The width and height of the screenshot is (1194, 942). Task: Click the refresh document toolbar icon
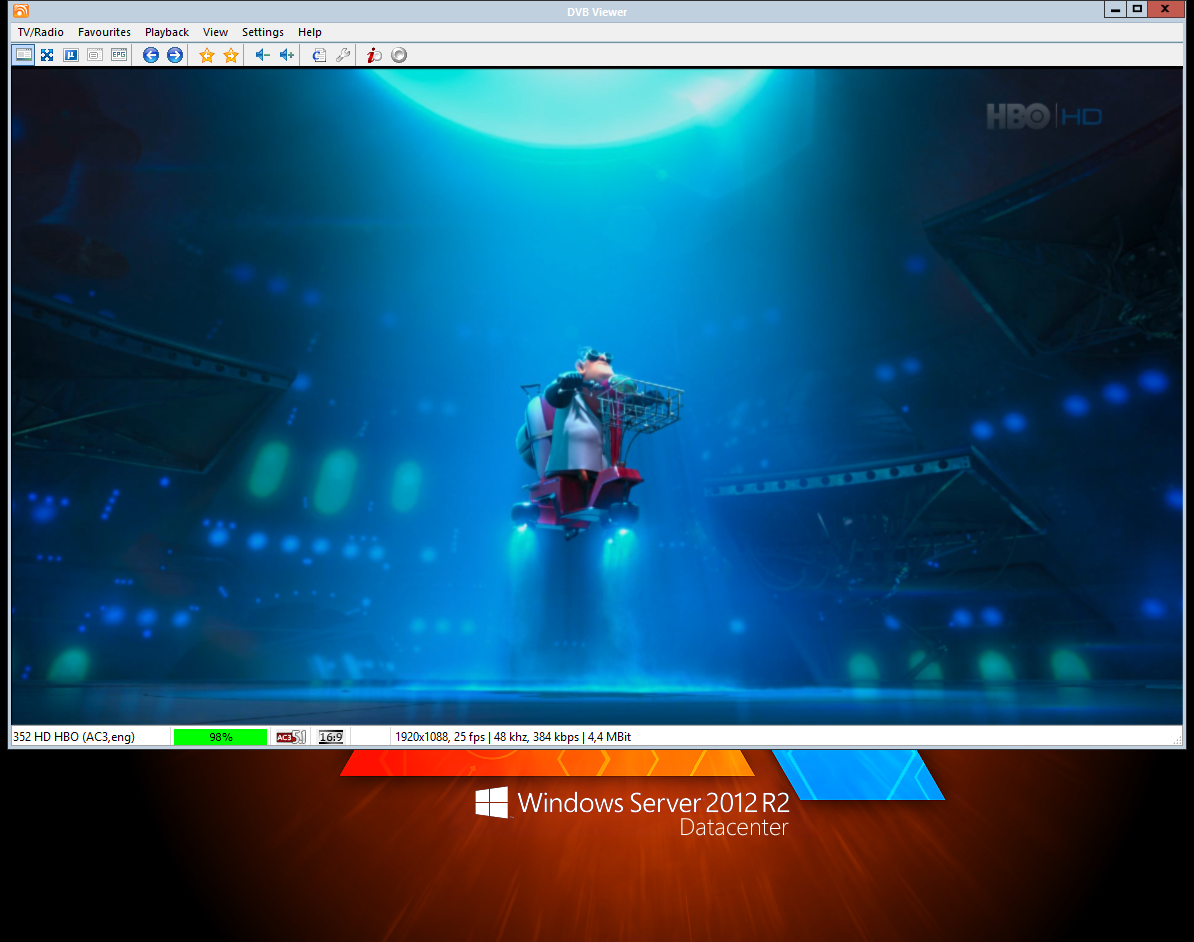point(319,55)
